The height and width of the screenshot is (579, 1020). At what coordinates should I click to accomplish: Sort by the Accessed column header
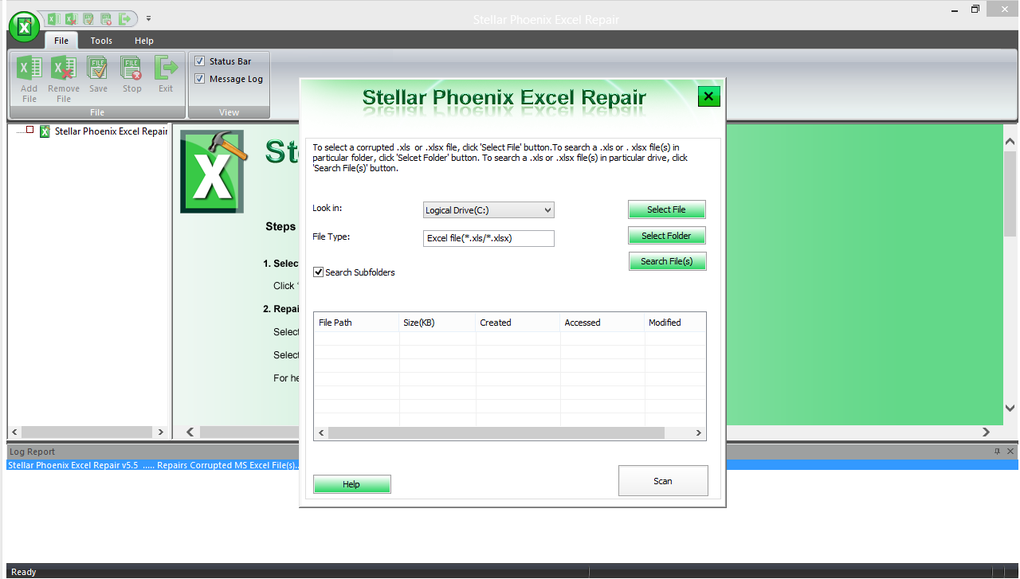(602, 323)
